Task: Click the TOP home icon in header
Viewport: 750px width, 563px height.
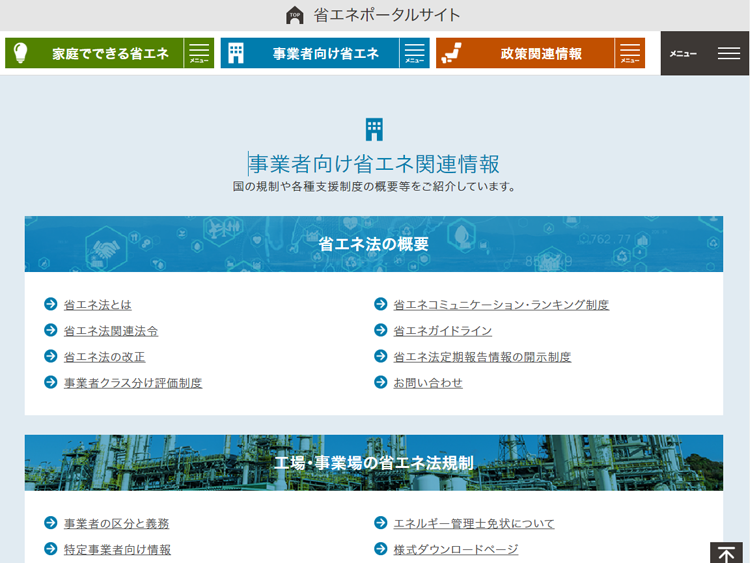Action: click(295, 15)
